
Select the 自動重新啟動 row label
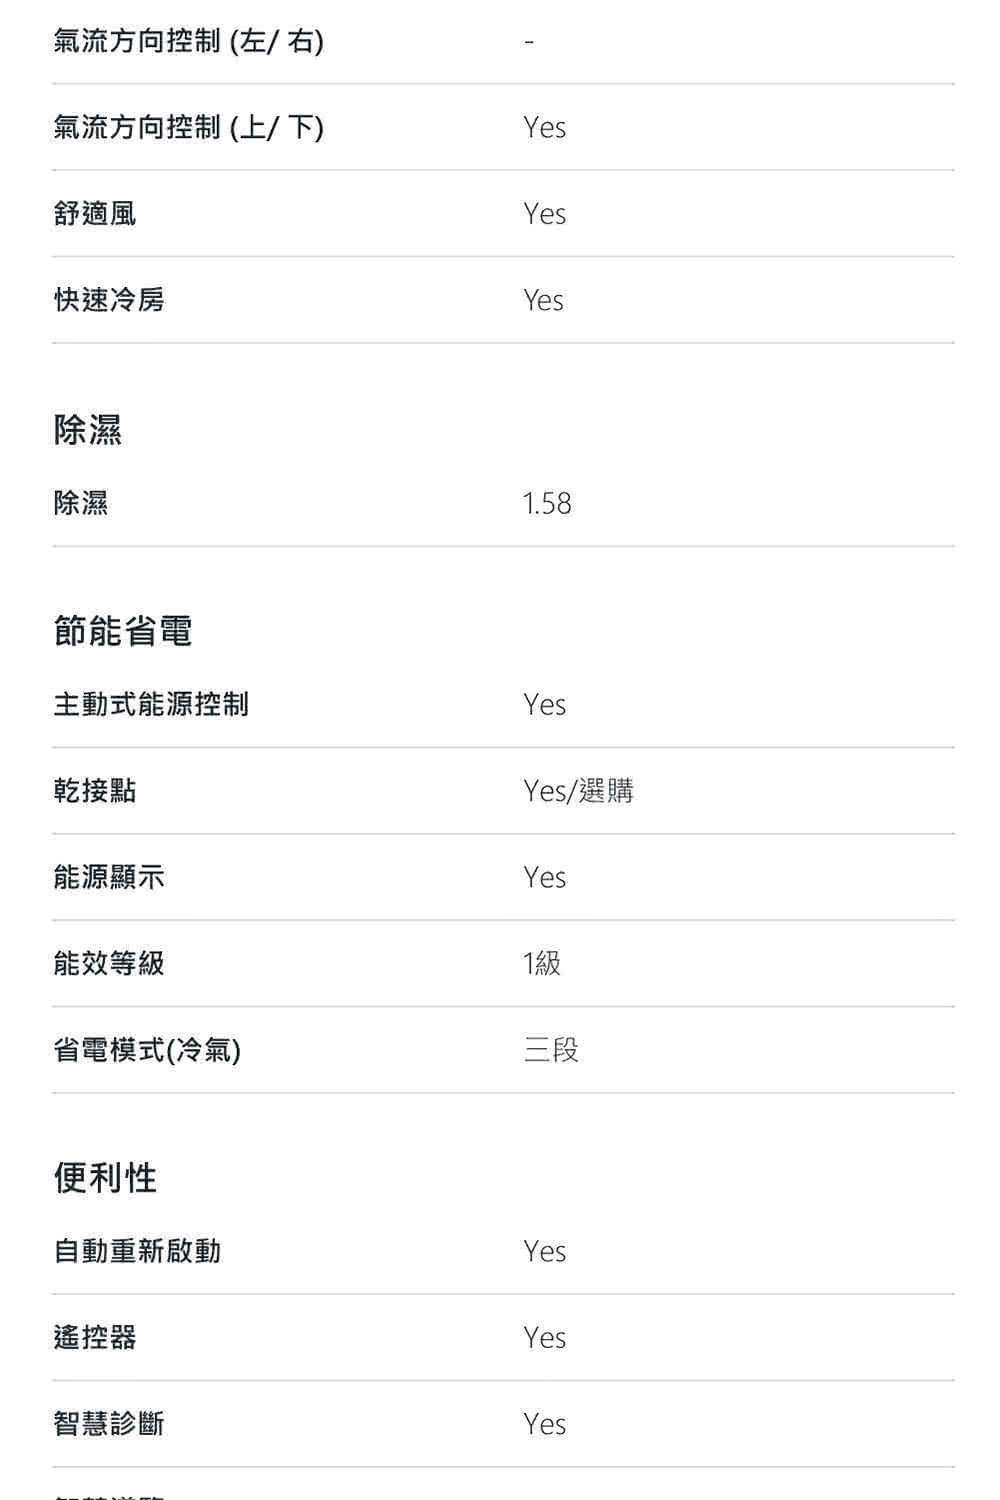coord(137,1251)
